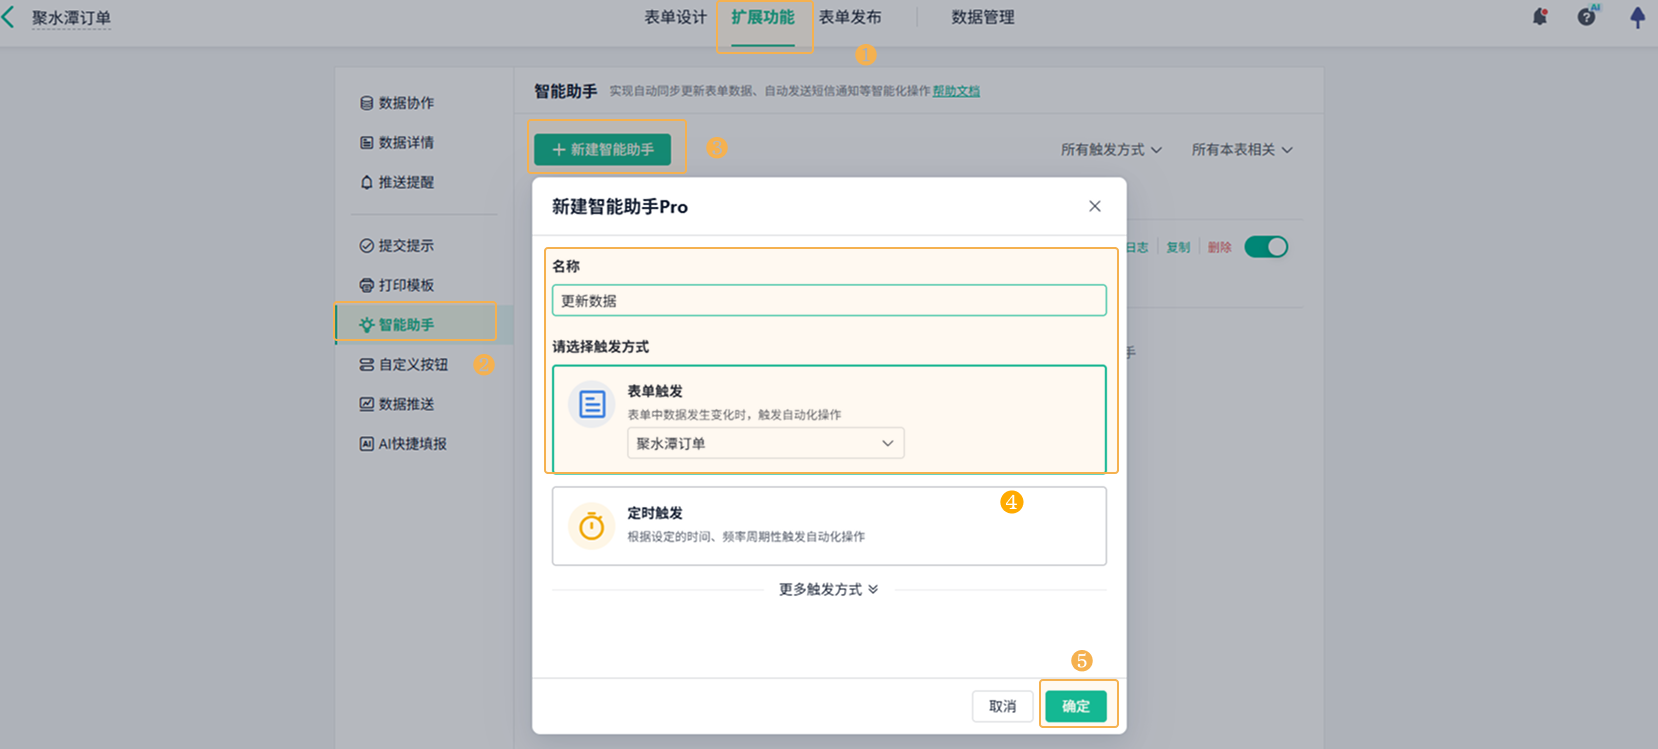Switch to the 表单设计 tab
Screen dimensions: 1658x749
[675, 17]
